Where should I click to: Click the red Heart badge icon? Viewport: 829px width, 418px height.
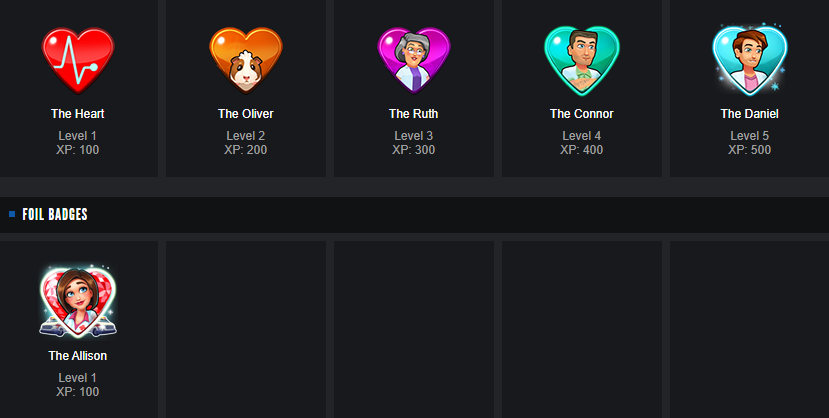[x=78, y=60]
